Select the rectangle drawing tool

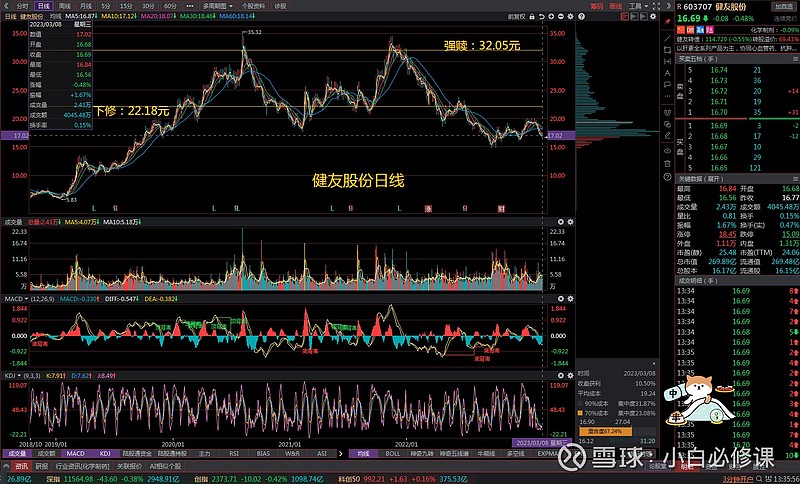(x=667, y=50)
